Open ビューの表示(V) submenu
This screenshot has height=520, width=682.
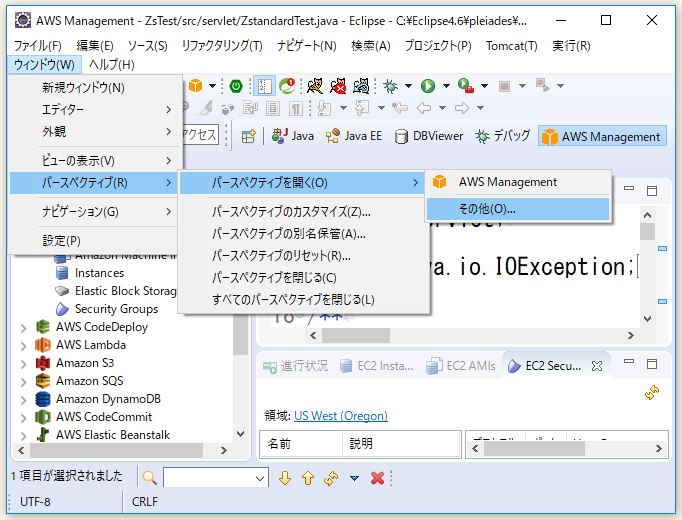(94, 160)
